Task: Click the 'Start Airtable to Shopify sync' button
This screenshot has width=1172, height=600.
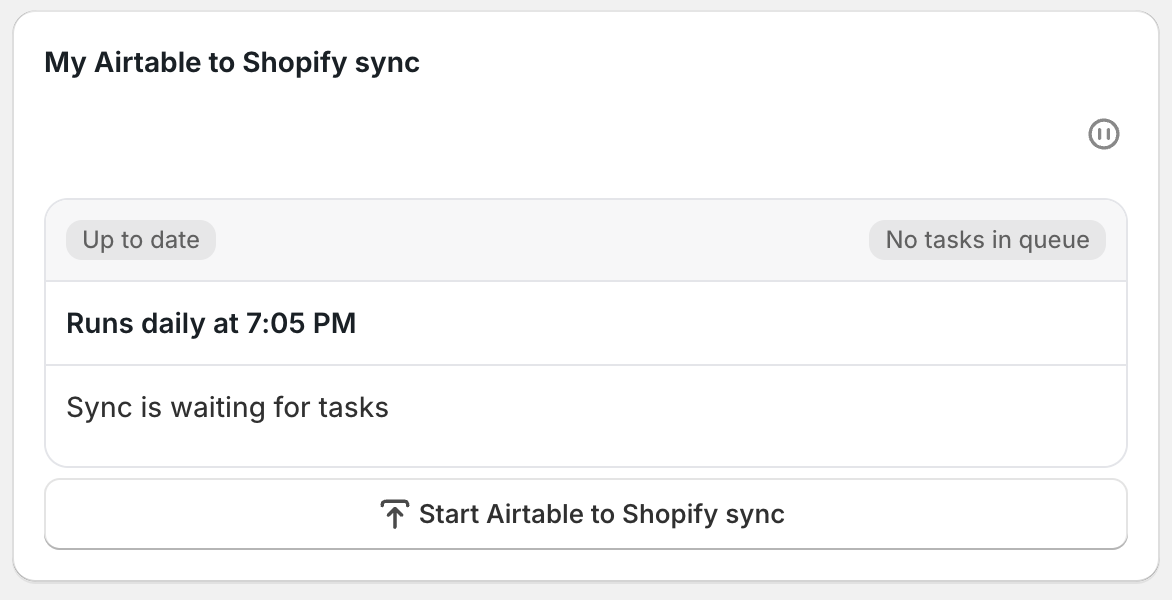Action: [x=586, y=513]
